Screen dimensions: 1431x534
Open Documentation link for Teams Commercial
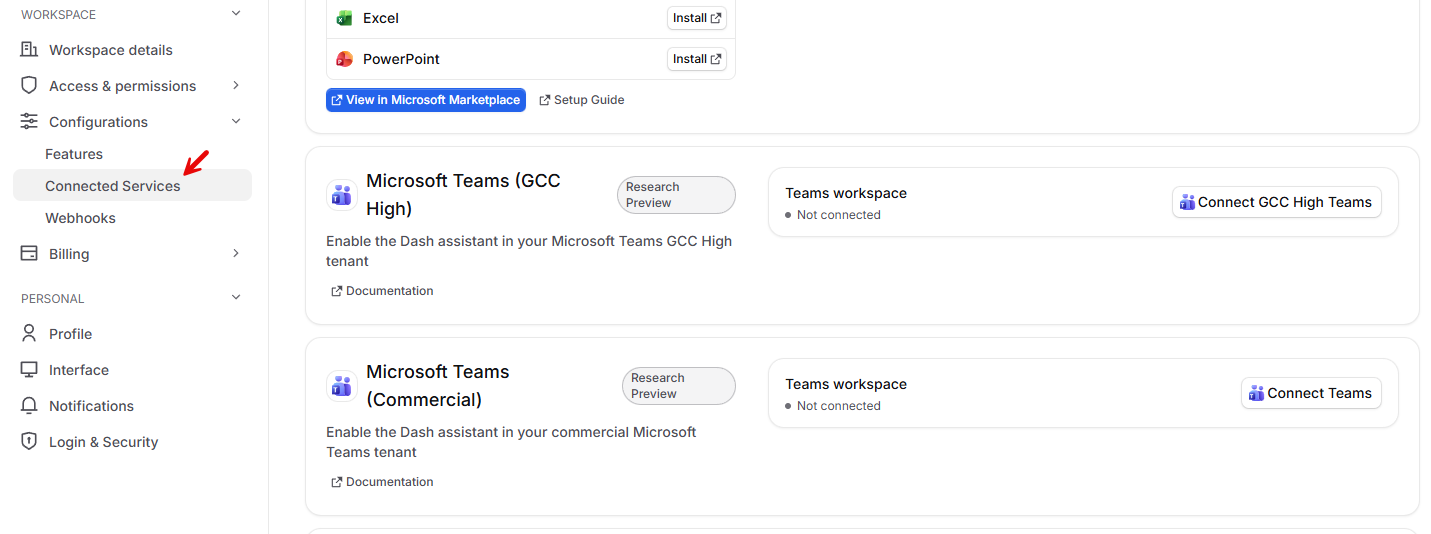click(382, 482)
